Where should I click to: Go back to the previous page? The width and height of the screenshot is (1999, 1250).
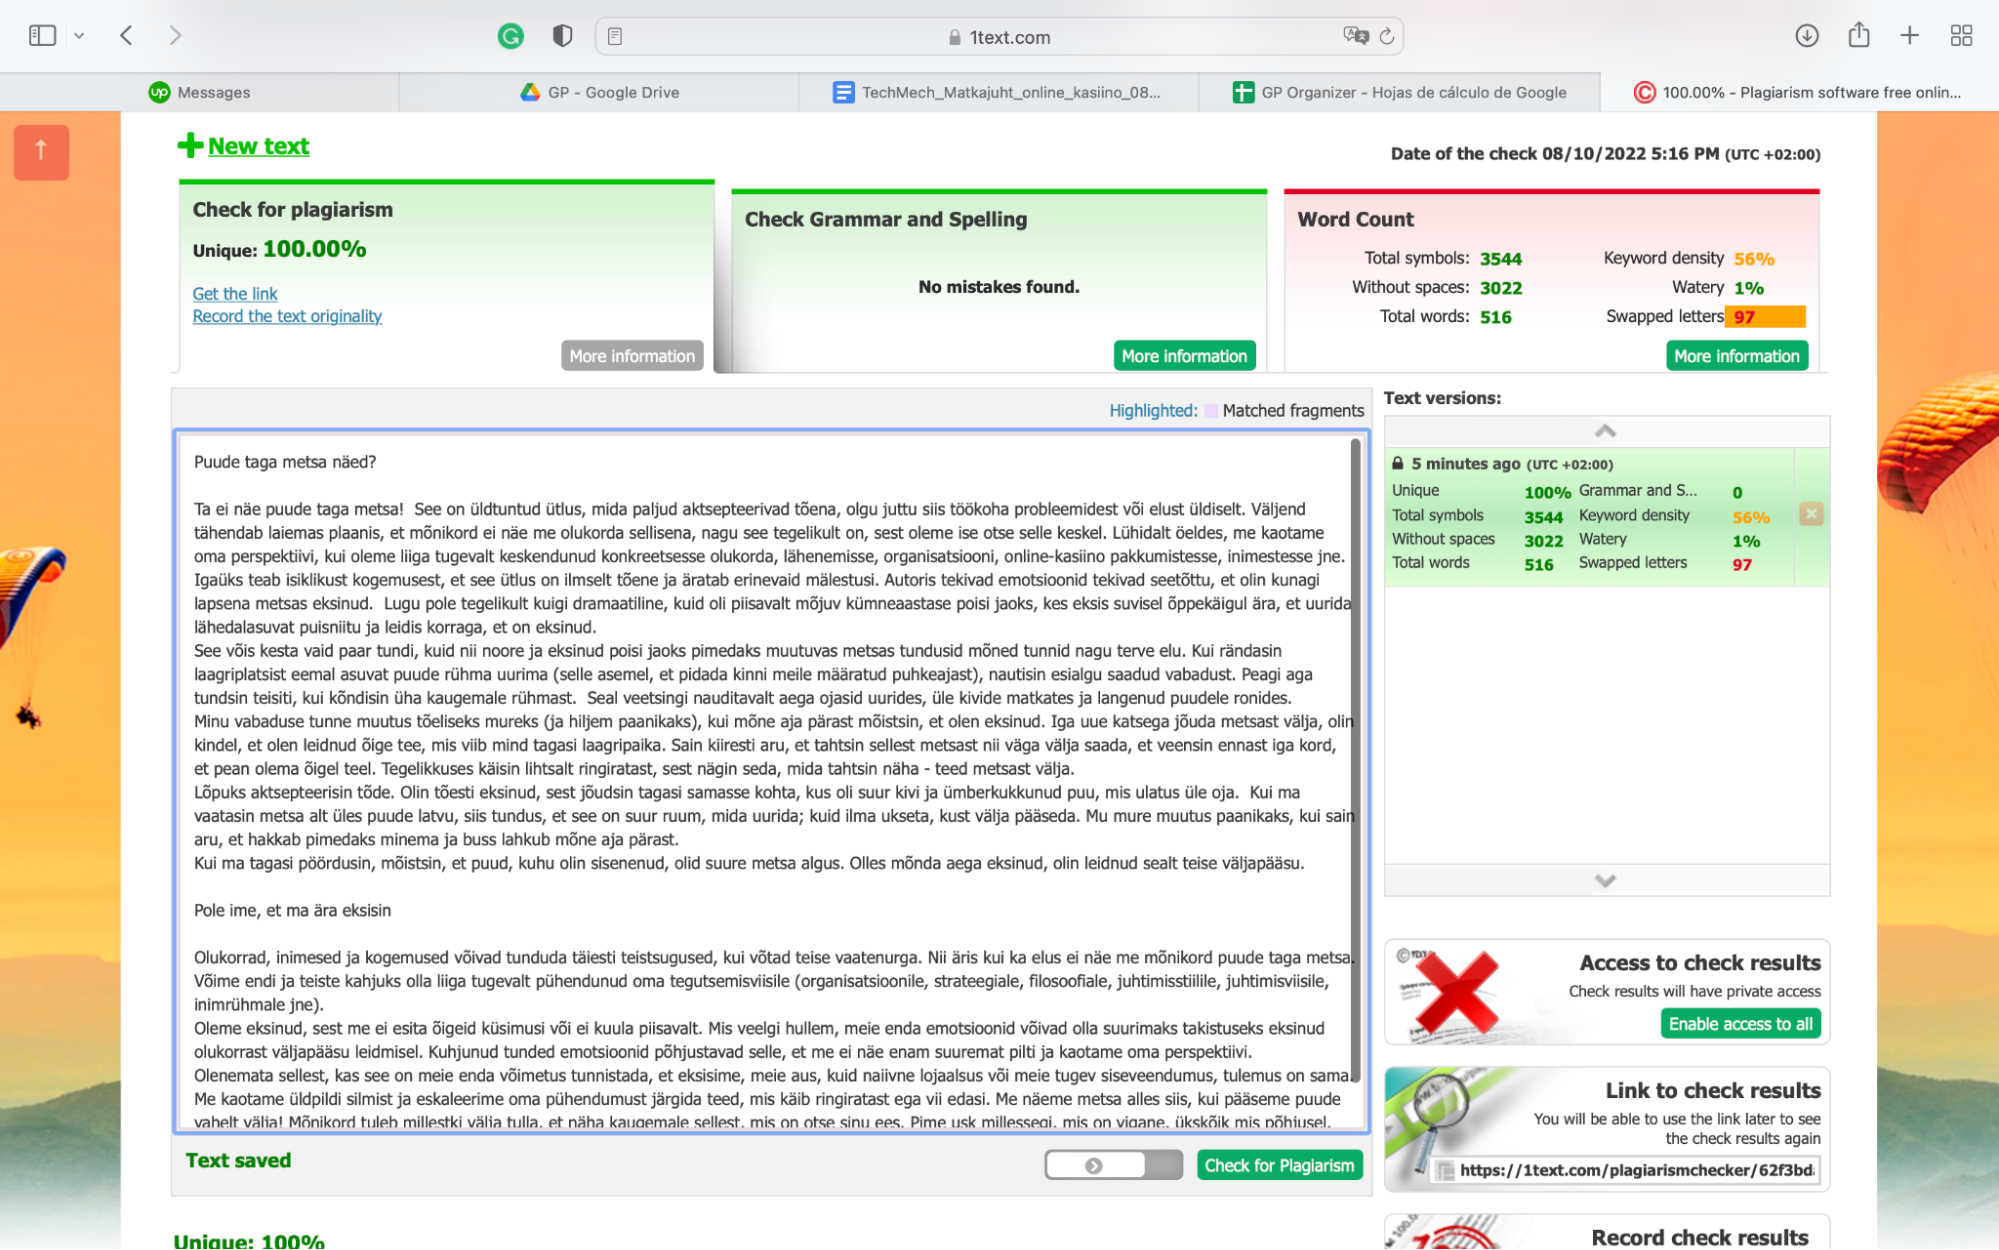click(126, 36)
